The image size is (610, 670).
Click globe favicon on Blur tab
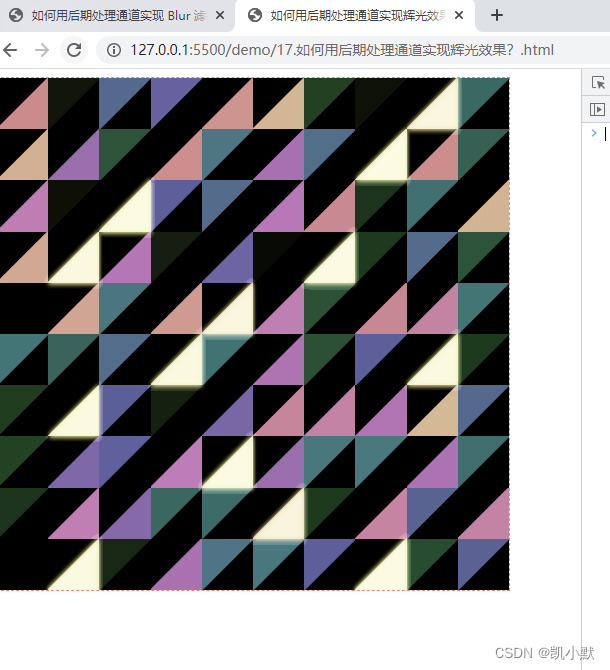16,15
